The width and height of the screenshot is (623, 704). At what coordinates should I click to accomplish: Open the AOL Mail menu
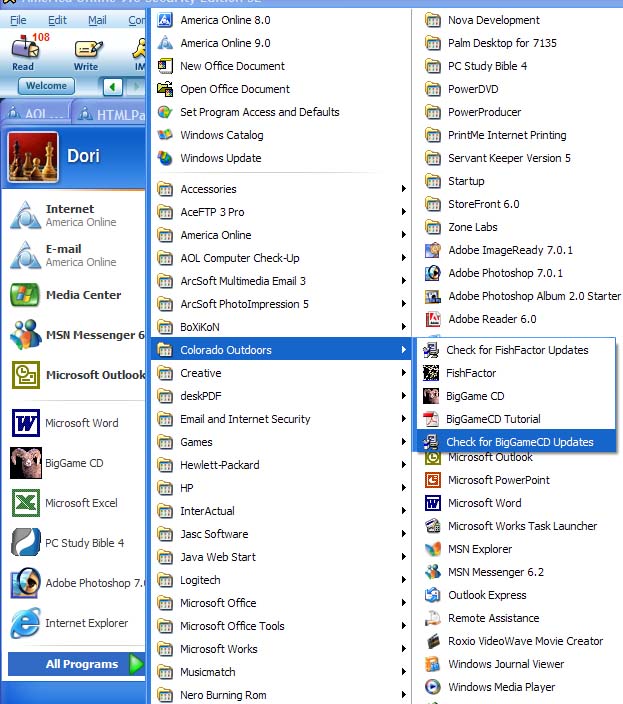tap(97, 20)
